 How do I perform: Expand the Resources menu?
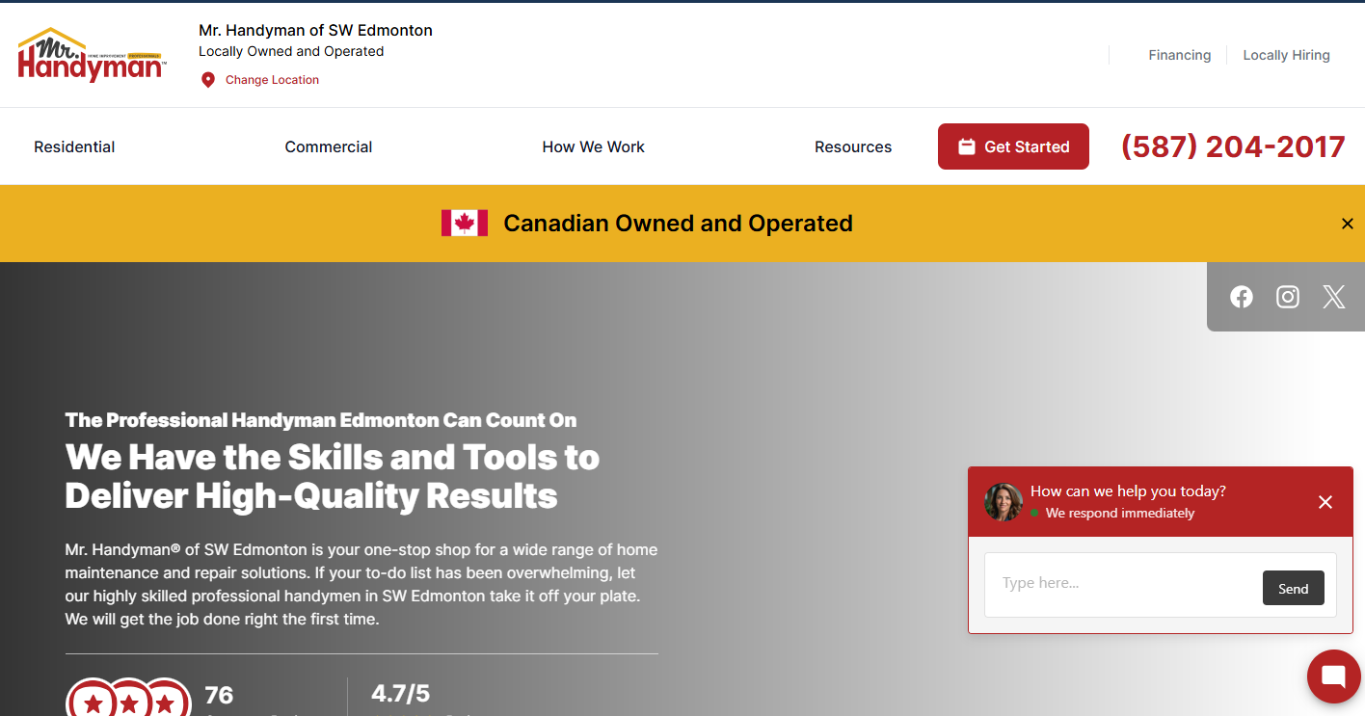[852, 147]
